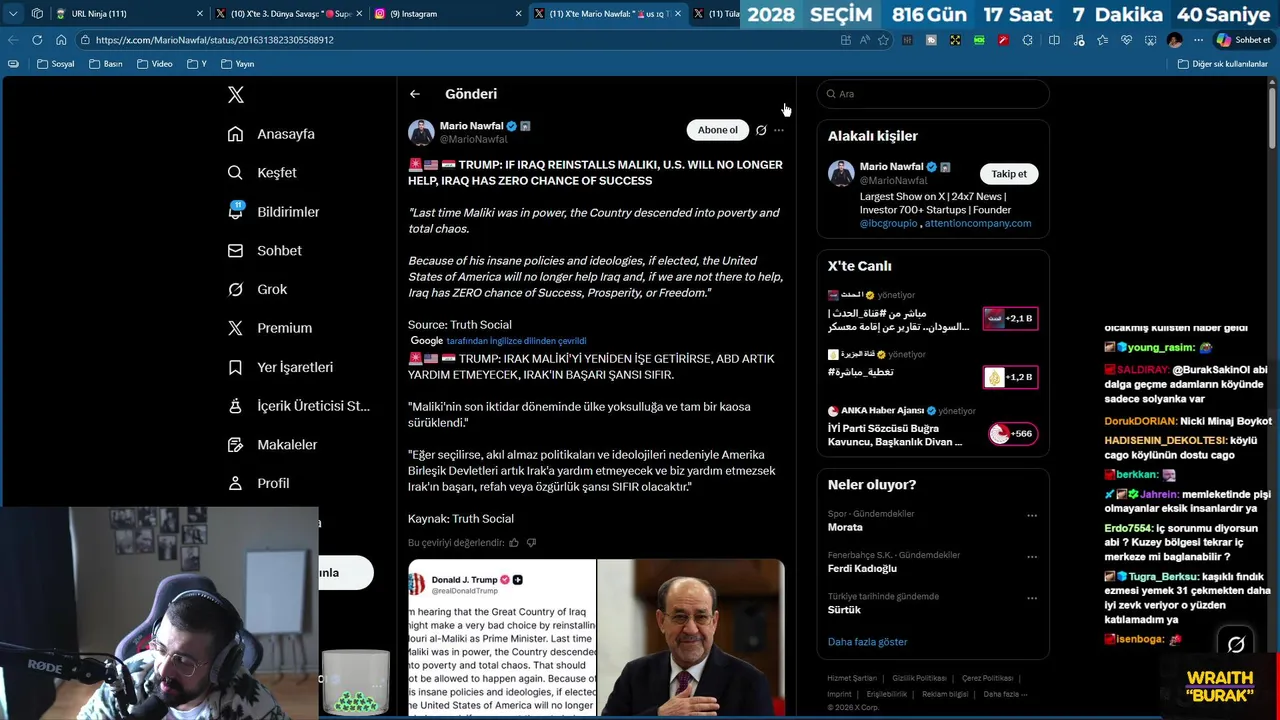Expand Daha fazla footer menu
This screenshot has height=720, width=1280.
1004,694
